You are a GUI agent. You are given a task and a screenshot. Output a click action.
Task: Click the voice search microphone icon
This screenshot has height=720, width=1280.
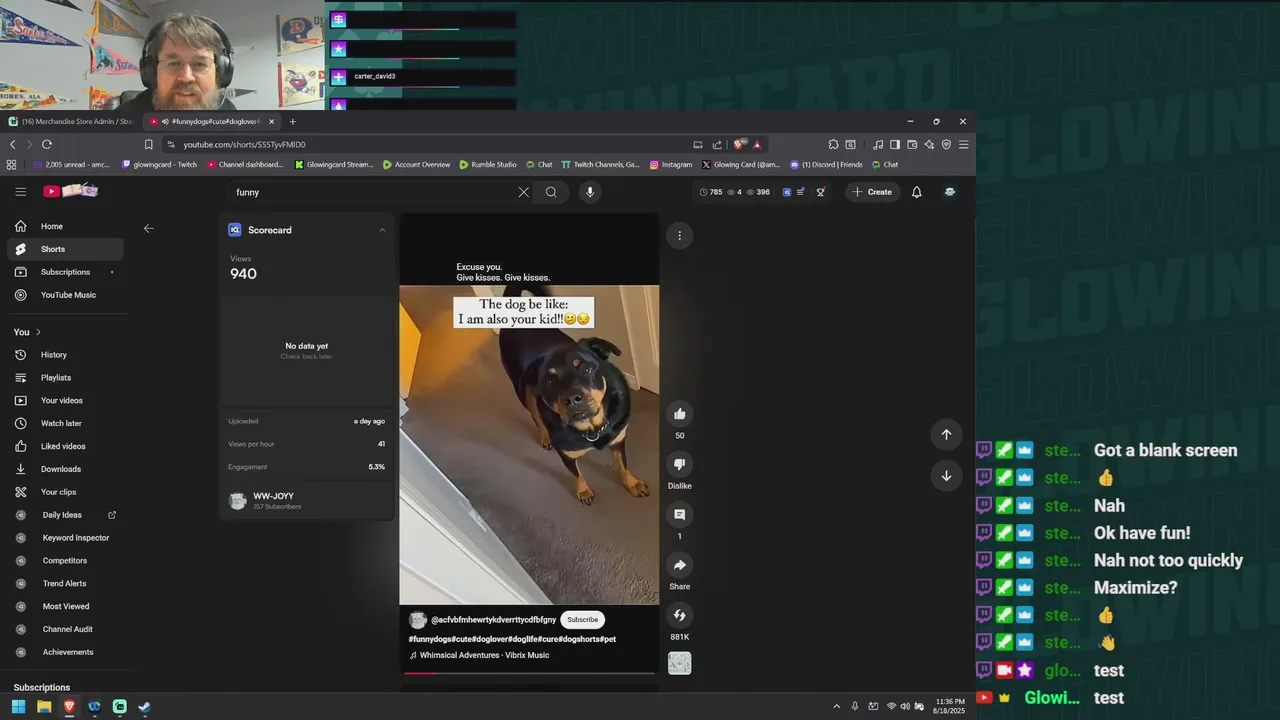click(590, 192)
